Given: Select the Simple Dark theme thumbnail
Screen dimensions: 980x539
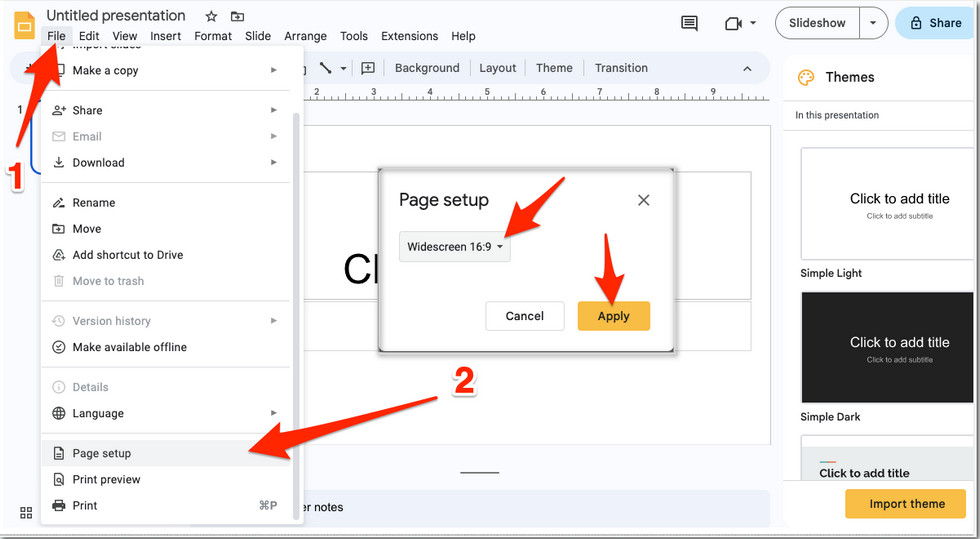Looking at the screenshot, I should click(x=889, y=348).
